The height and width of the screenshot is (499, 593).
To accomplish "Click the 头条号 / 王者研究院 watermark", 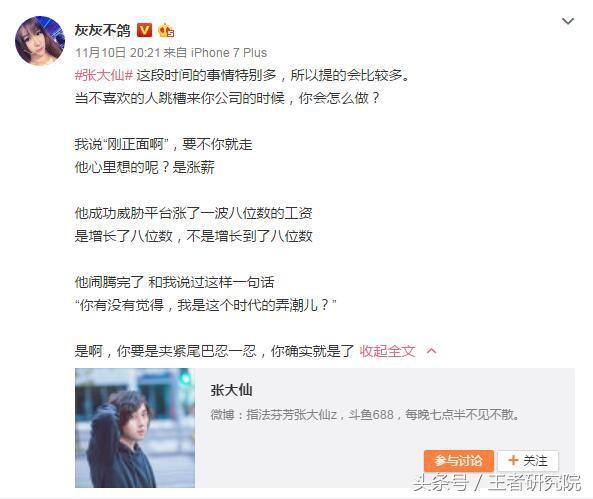I will point(497,483).
